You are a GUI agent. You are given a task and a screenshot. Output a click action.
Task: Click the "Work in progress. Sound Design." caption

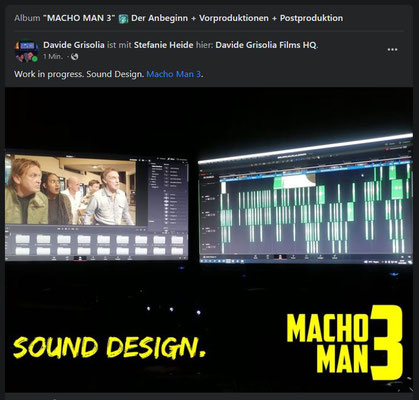point(79,74)
